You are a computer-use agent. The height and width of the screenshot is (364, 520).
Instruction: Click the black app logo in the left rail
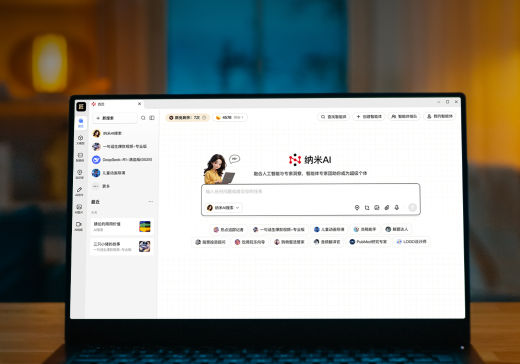(x=81, y=107)
